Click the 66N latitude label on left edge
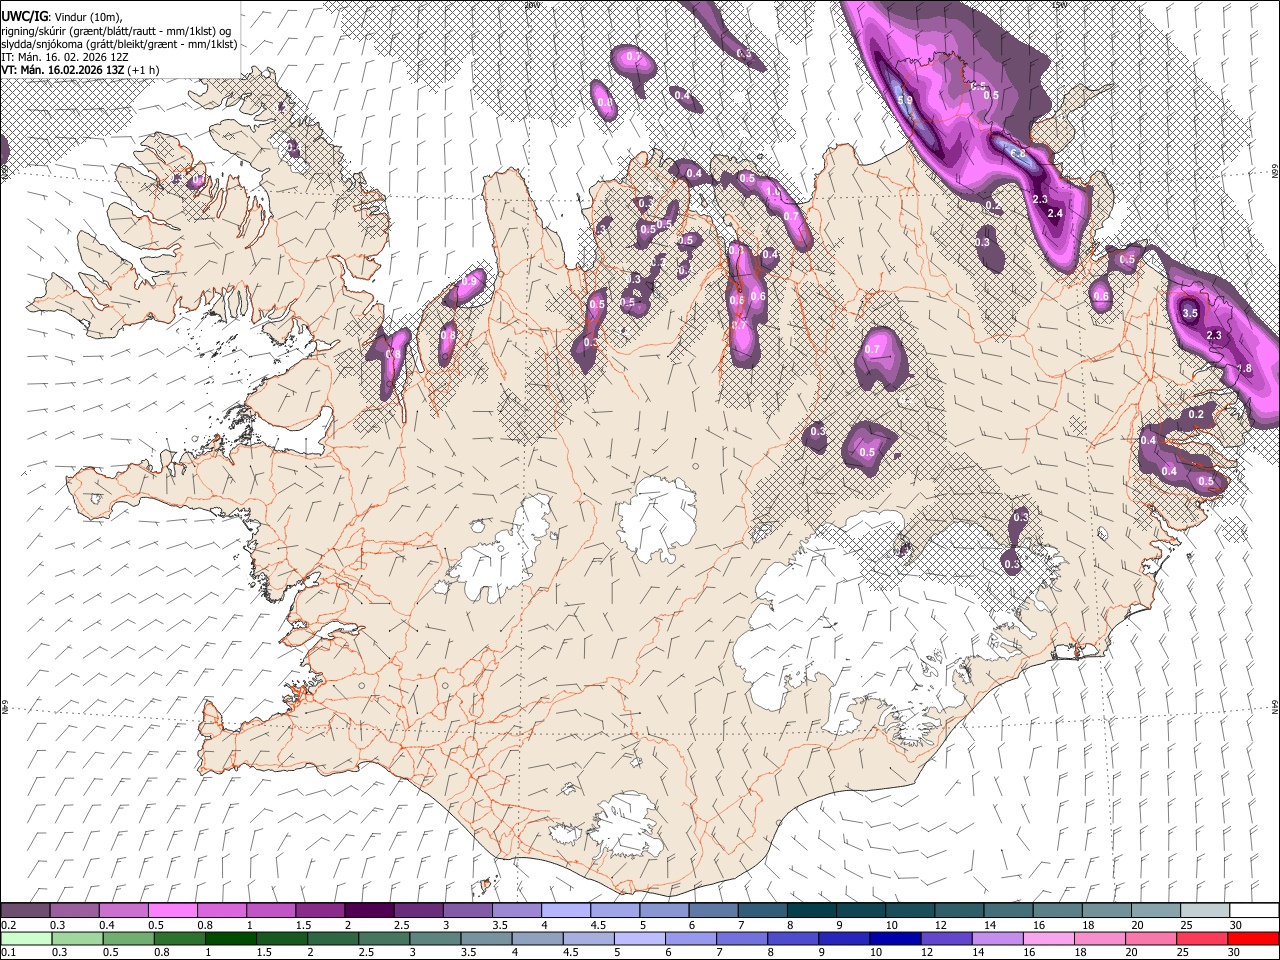This screenshot has width=1280, height=960. [x=4, y=173]
